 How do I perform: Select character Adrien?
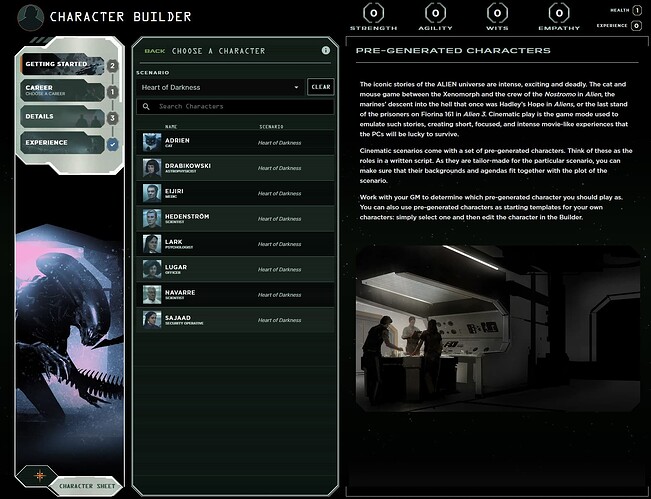tap(235, 142)
